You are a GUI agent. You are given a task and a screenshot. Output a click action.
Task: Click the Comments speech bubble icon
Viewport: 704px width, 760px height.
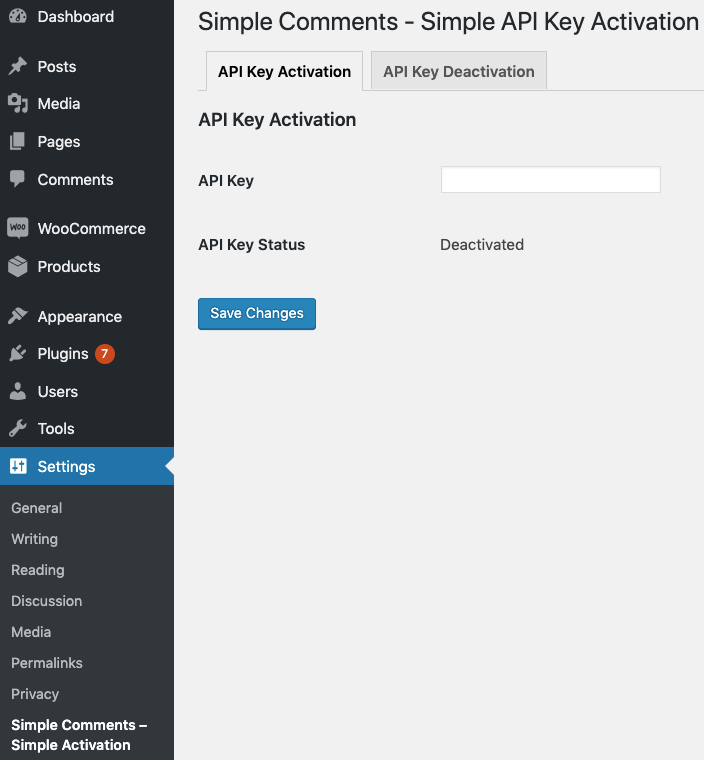pyautogui.click(x=18, y=179)
